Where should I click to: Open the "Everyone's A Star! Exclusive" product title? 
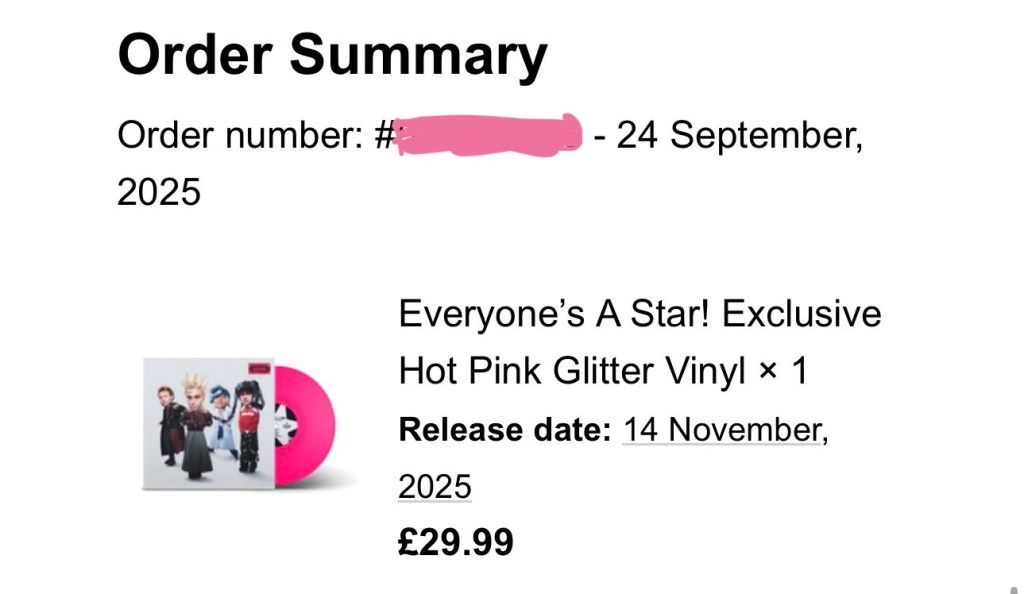(x=639, y=314)
